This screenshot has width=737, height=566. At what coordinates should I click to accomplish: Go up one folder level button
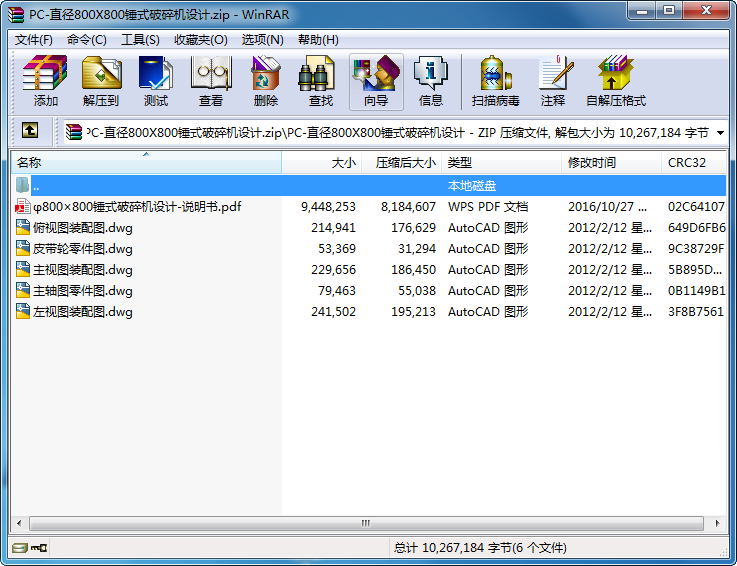[30, 131]
